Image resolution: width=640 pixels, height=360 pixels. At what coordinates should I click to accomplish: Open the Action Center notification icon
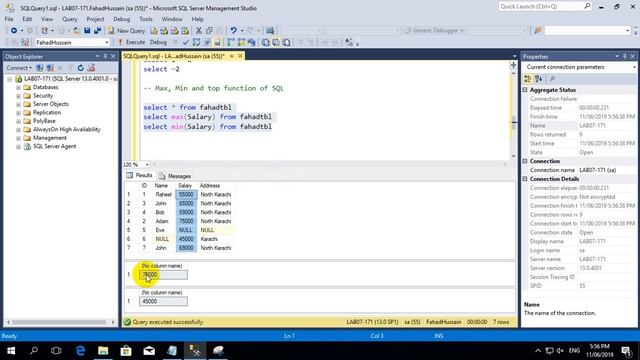tap(626, 351)
